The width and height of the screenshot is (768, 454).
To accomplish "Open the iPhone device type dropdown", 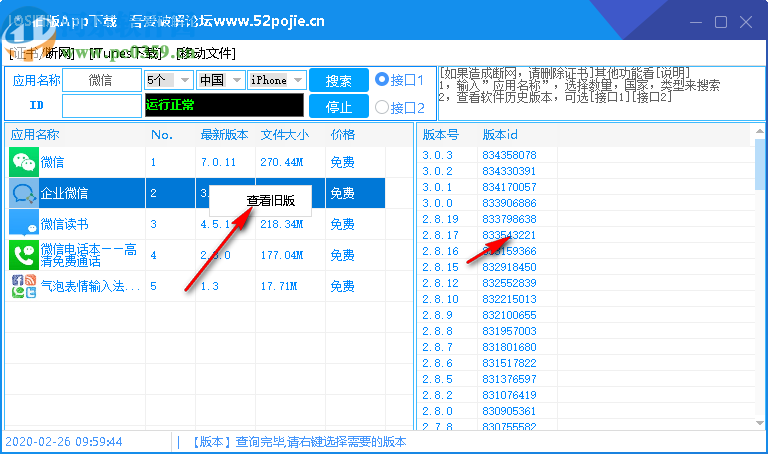I will [277, 80].
